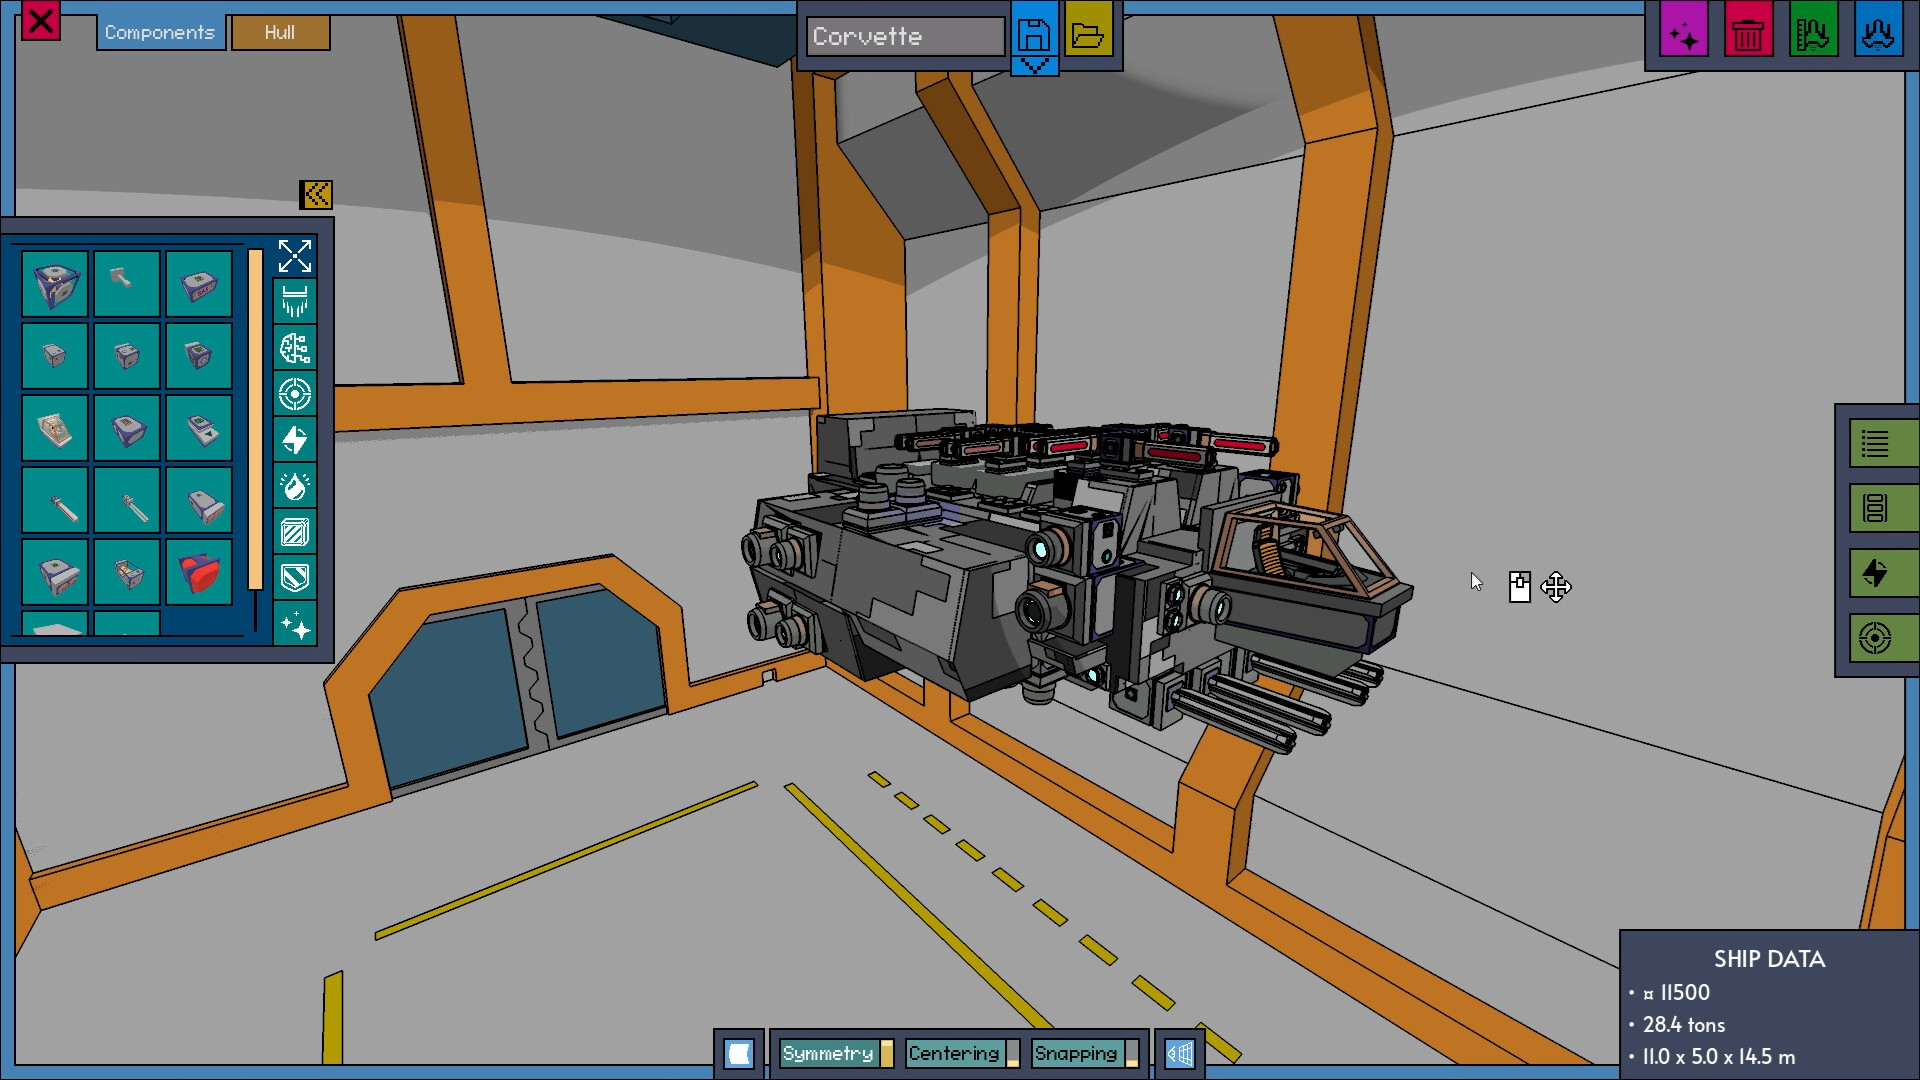Click the Corvette ship name field
This screenshot has width=1920, height=1080.
[x=905, y=36]
